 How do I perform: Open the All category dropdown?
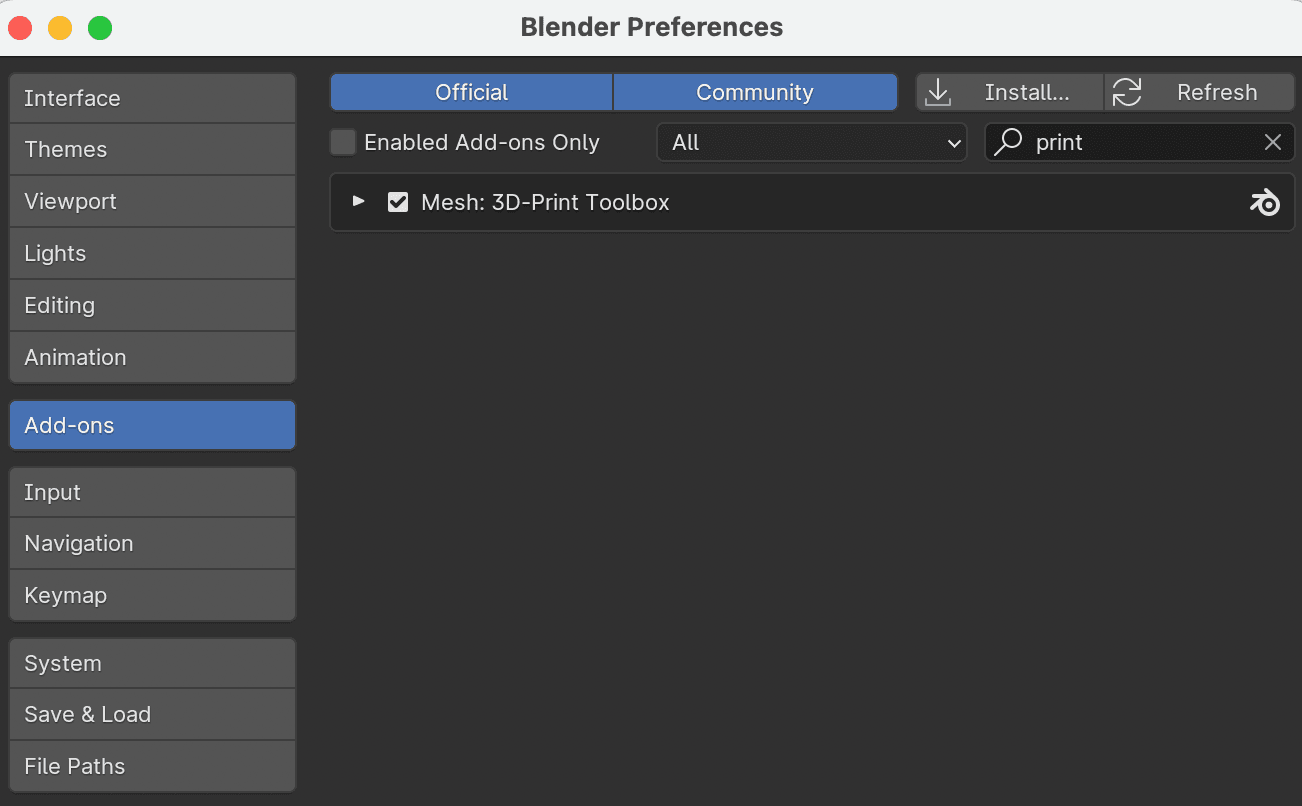coord(811,142)
